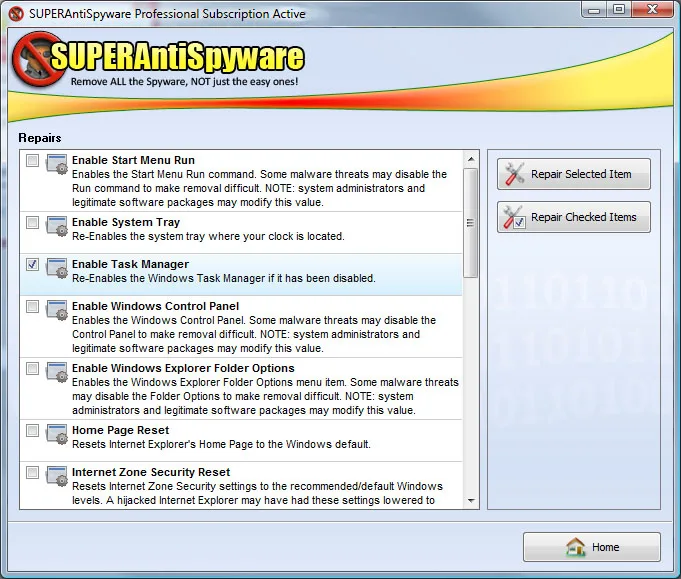Screen dimensions: 681x579
Task: Uncheck the Enable Task Manager checkbox
Action: [x=32, y=264]
